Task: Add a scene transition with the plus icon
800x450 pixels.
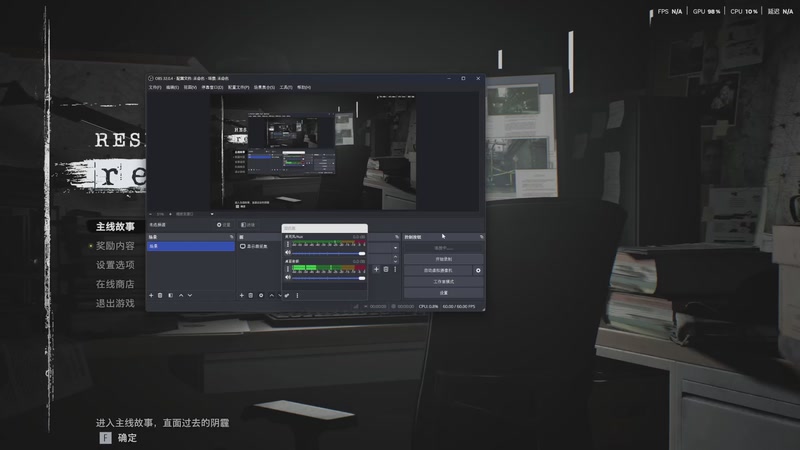Action: tap(377, 269)
